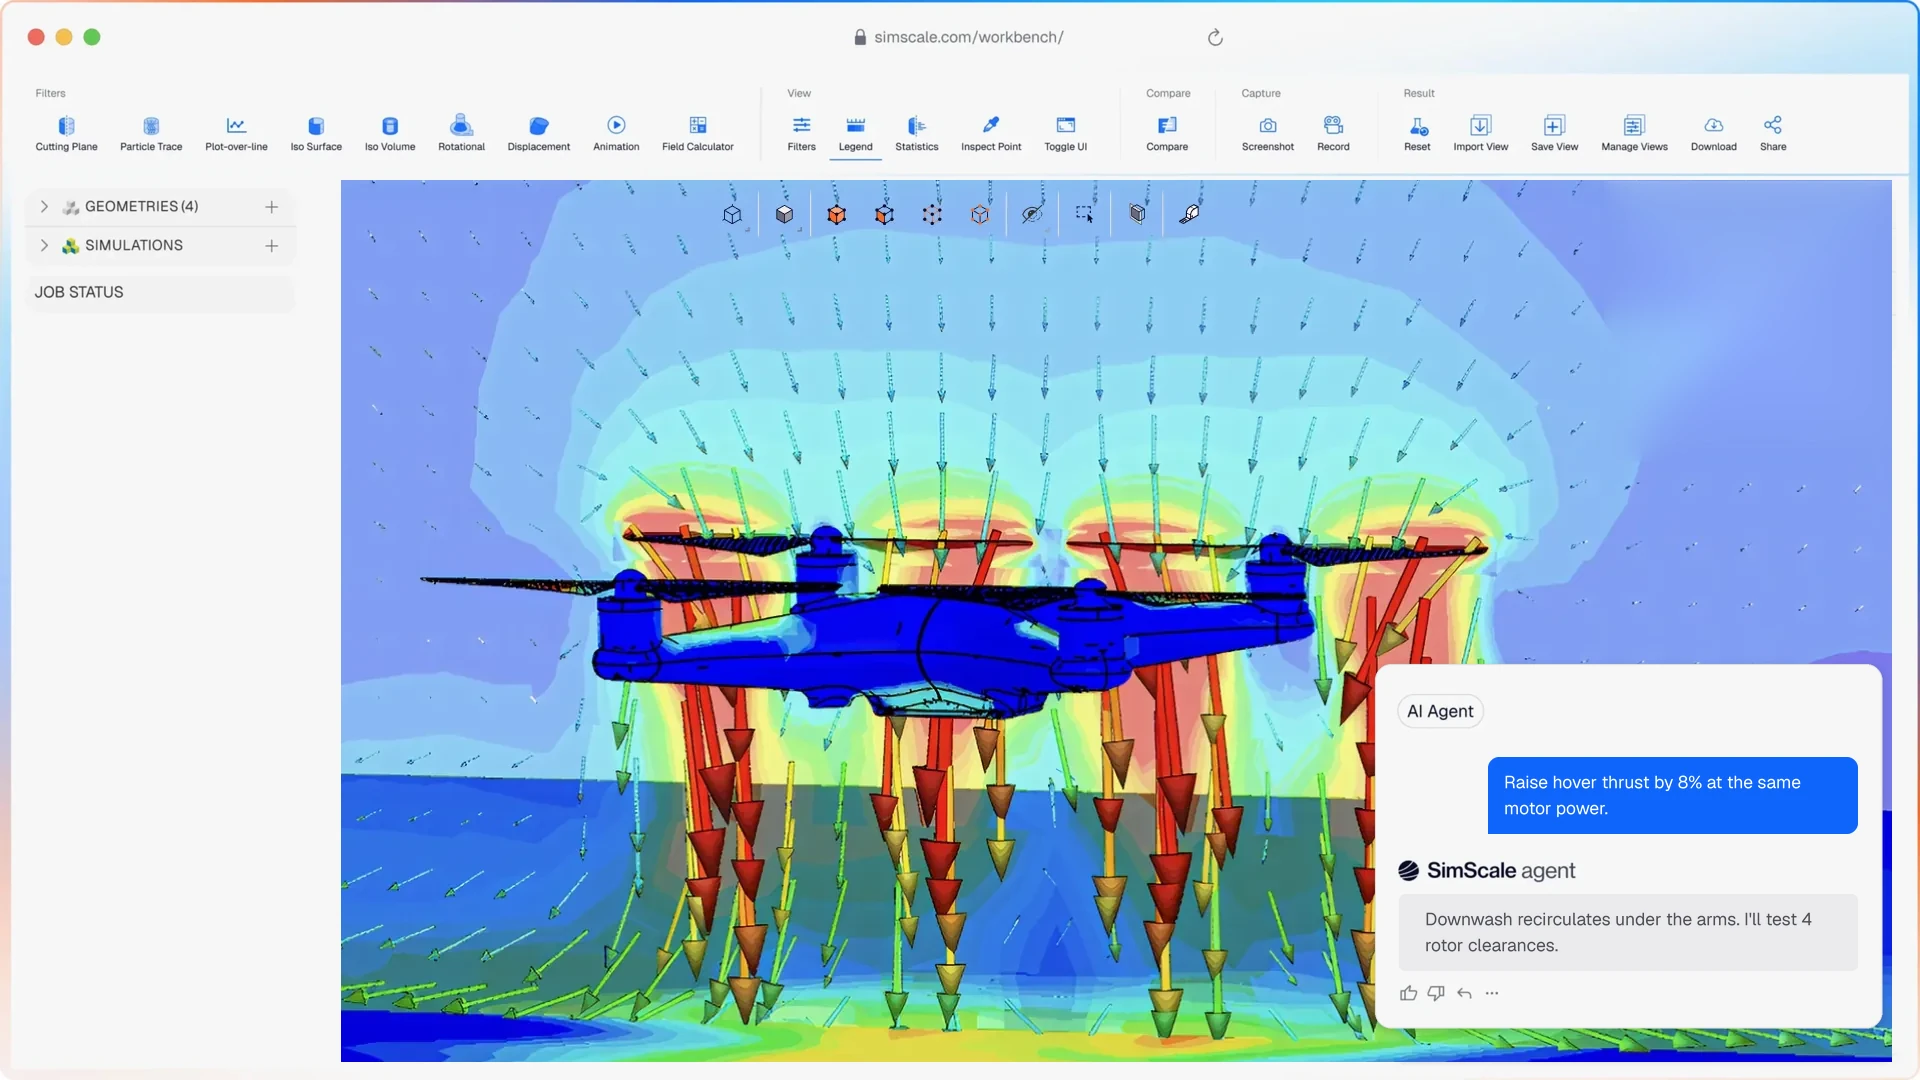The height and width of the screenshot is (1080, 1920).
Task: Open the Field Calculator
Action: point(697,133)
